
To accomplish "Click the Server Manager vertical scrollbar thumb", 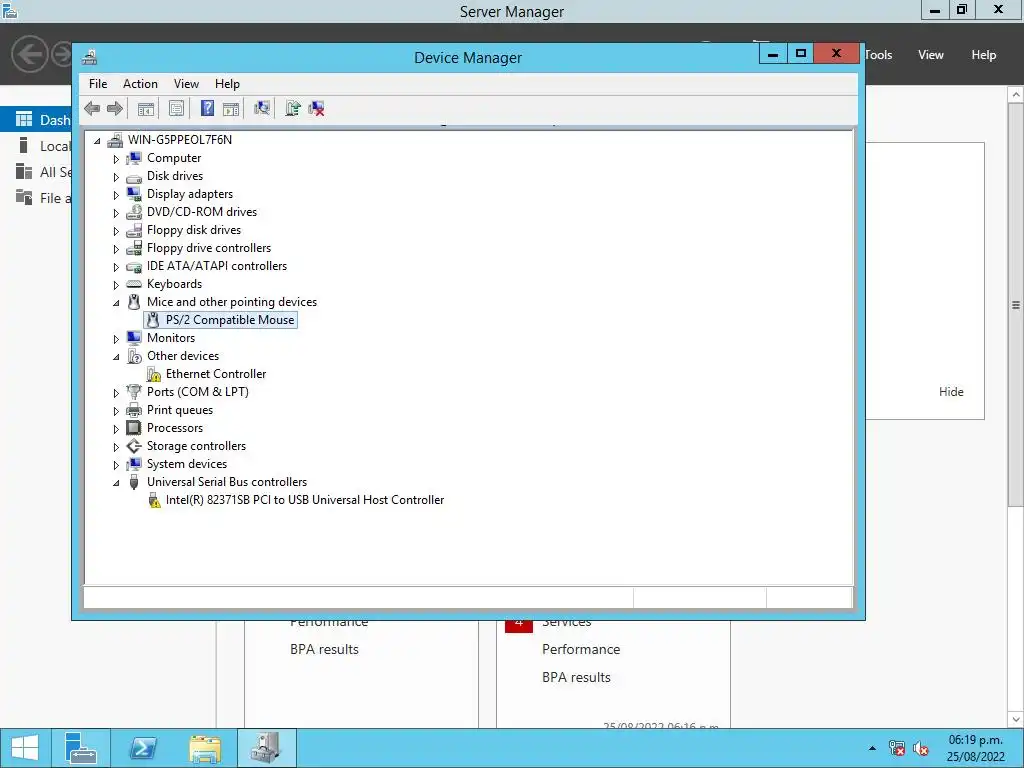I will coord(1016,304).
